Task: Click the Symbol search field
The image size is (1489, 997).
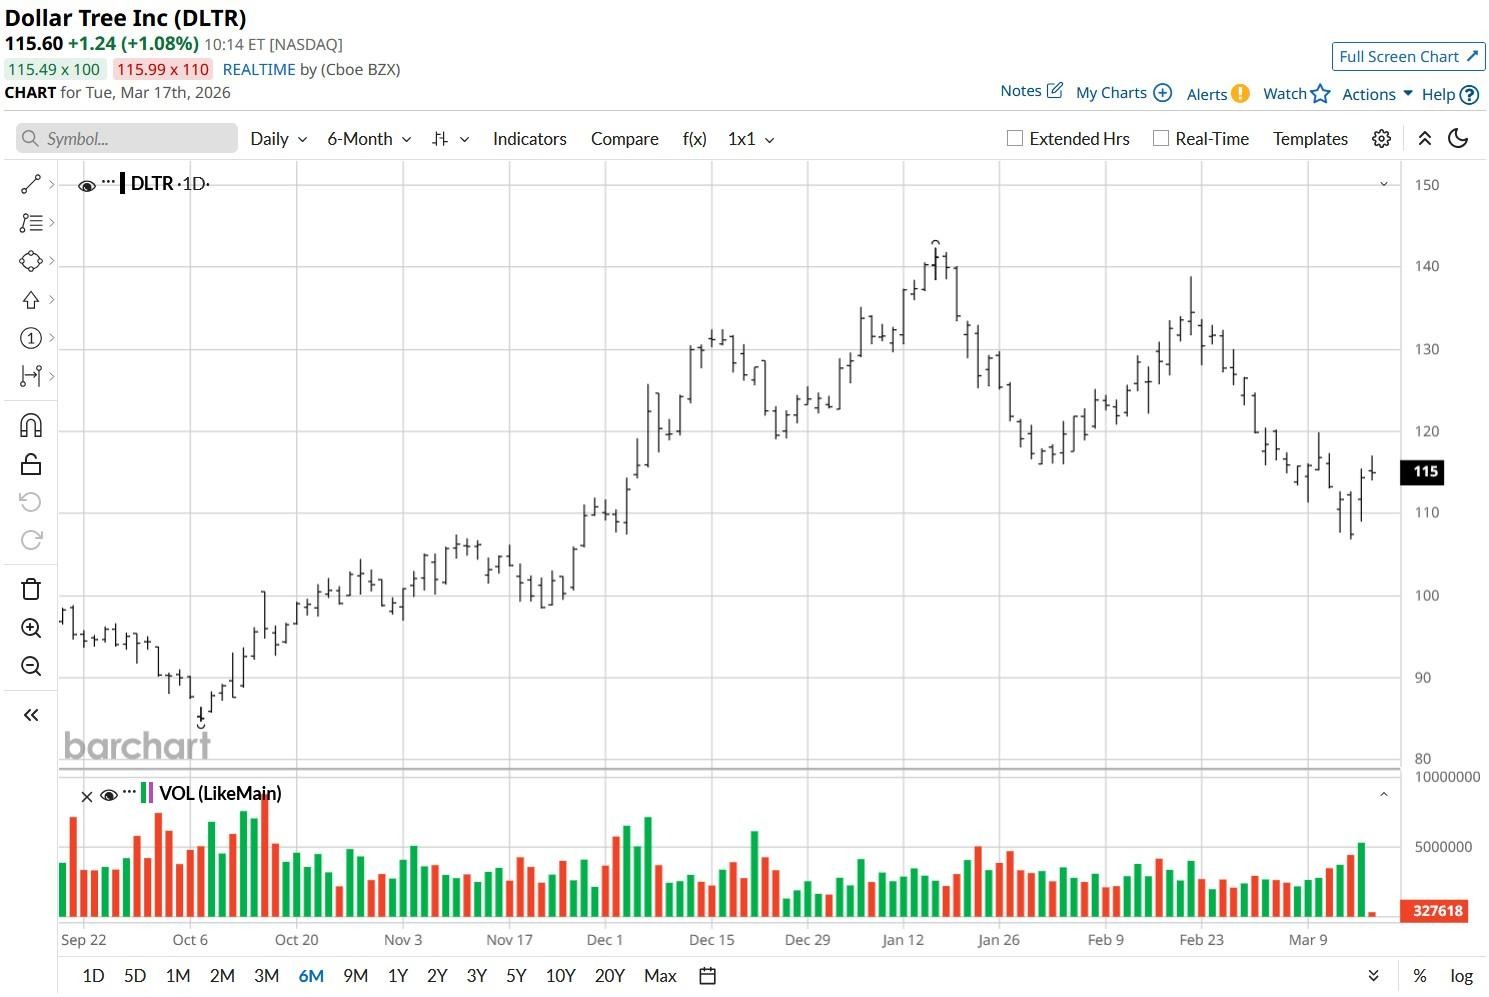Action: tap(127, 139)
